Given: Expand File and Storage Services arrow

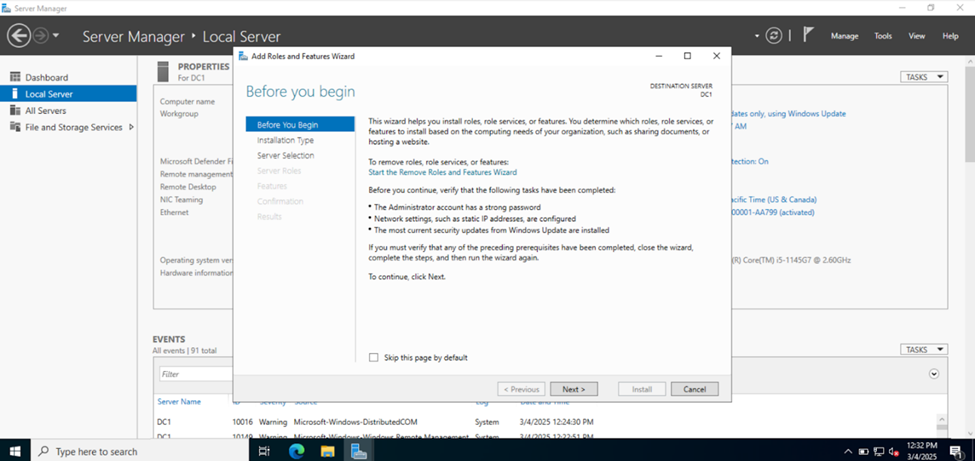Looking at the screenshot, I should tap(131, 127).
